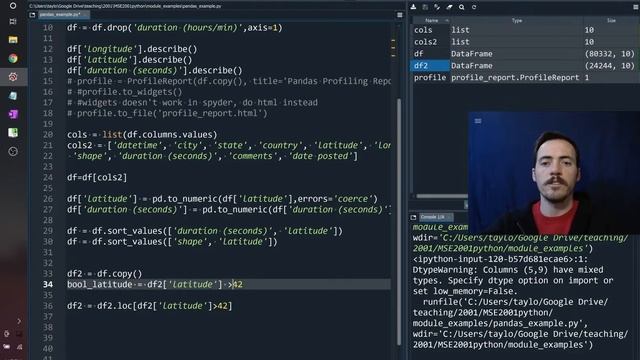This screenshot has height=360, width=640.
Task: Click the bool_latitude assignment on line 34
Action: coord(155,284)
